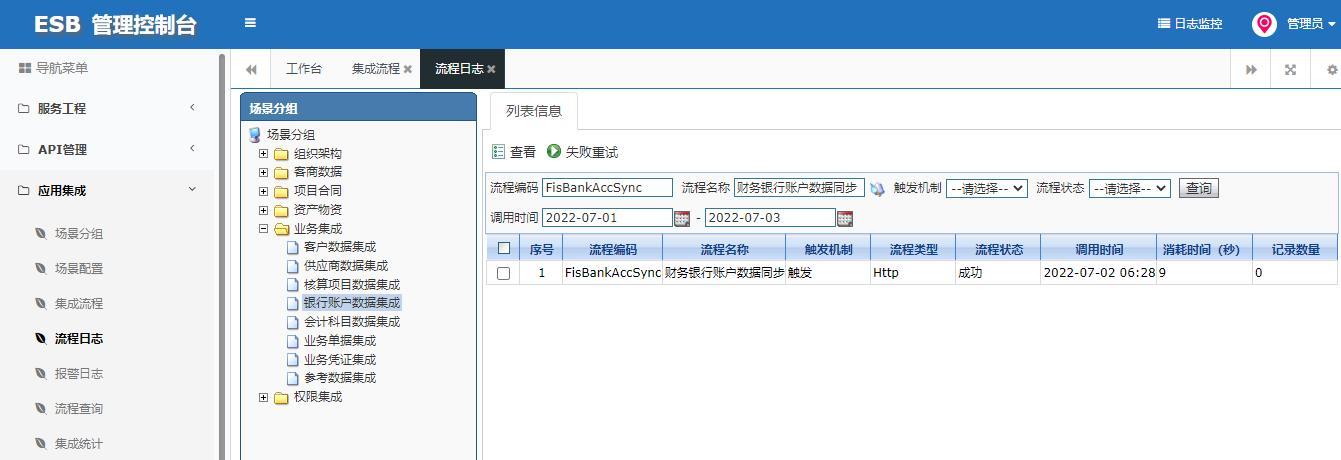
Task: Click the 成功 status cell
Action: (x=997, y=273)
